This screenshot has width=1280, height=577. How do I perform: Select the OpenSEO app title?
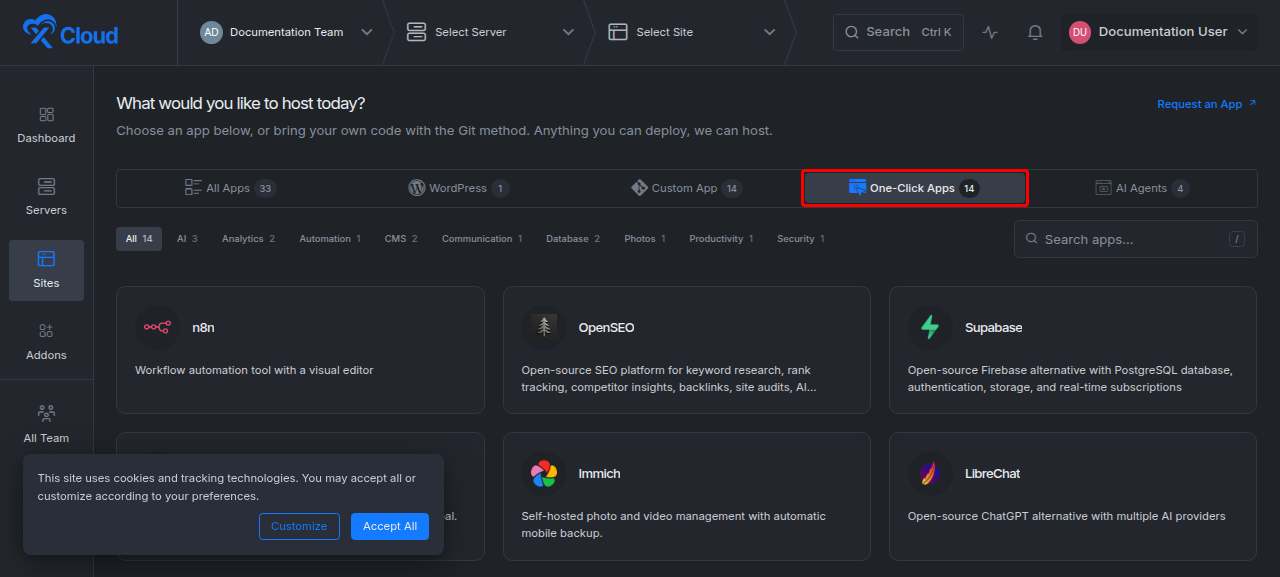point(606,327)
